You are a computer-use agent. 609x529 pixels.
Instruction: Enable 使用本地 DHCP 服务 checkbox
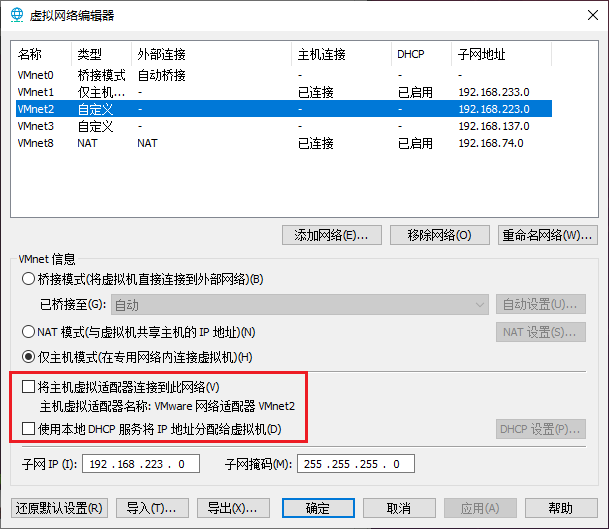(x=28, y=429)
